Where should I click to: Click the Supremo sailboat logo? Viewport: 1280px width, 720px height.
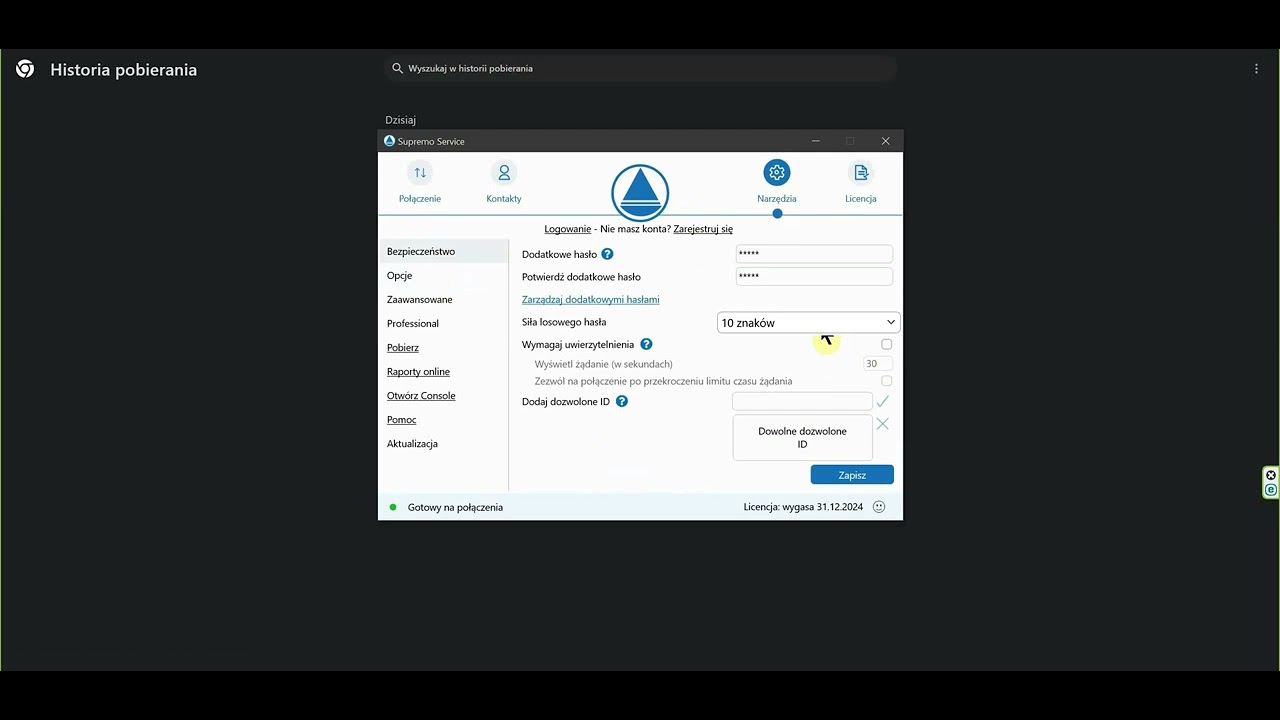point(640,193)
